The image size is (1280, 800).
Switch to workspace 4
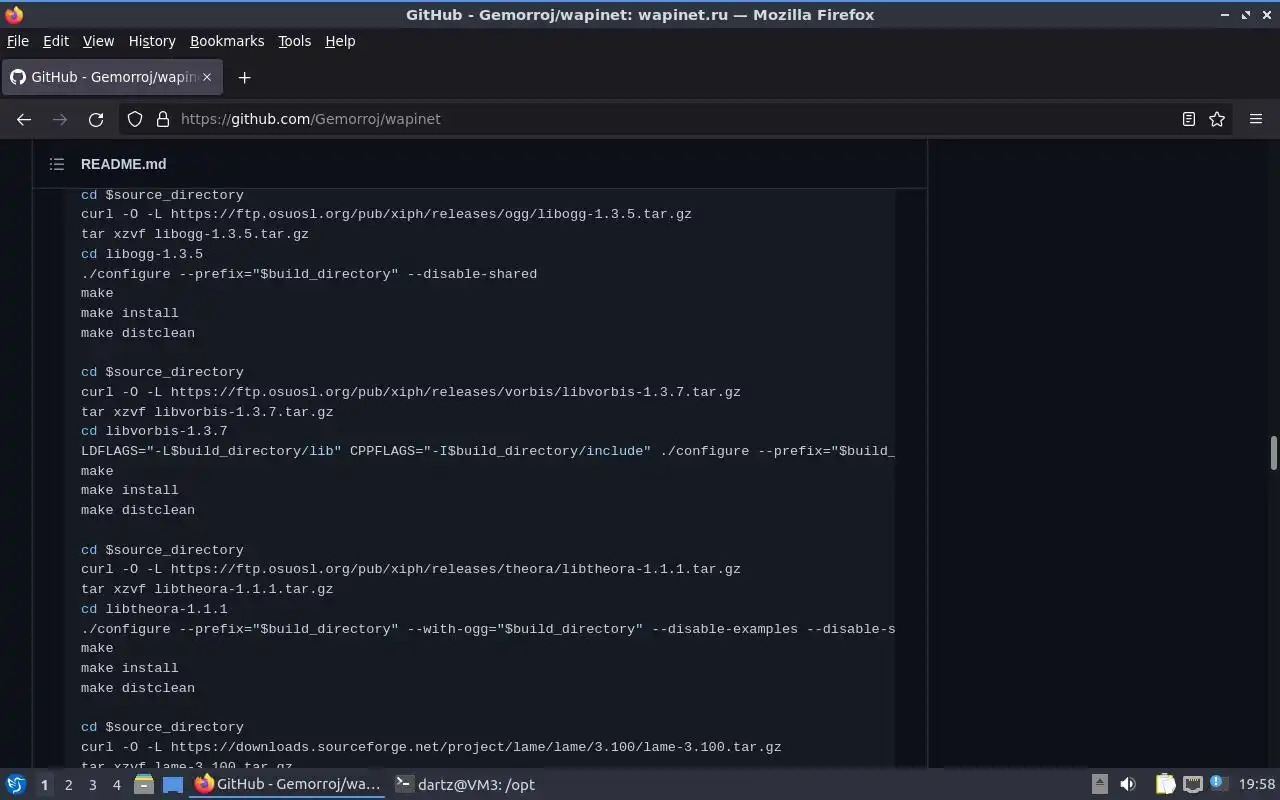click(116, 785)
